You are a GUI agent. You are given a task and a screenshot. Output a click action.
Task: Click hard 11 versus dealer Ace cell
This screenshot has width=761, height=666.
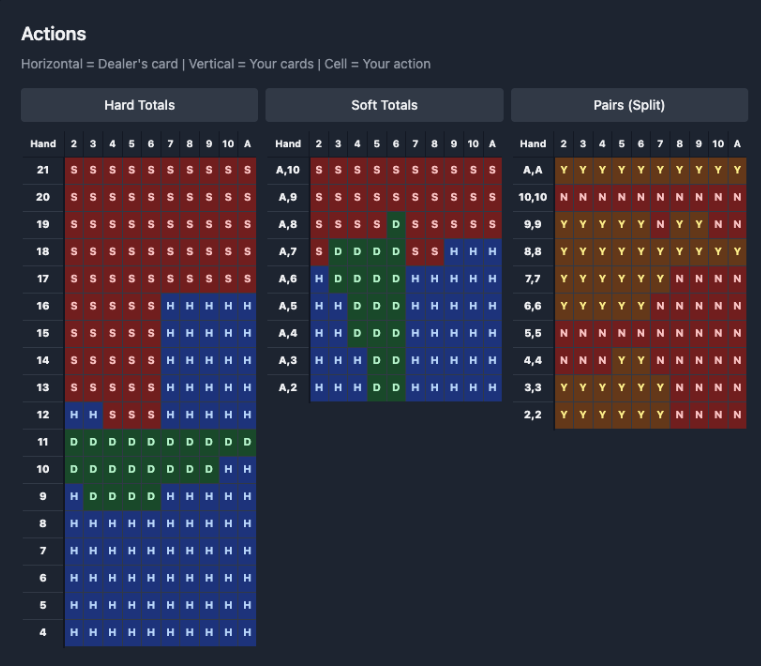[247, 441]
